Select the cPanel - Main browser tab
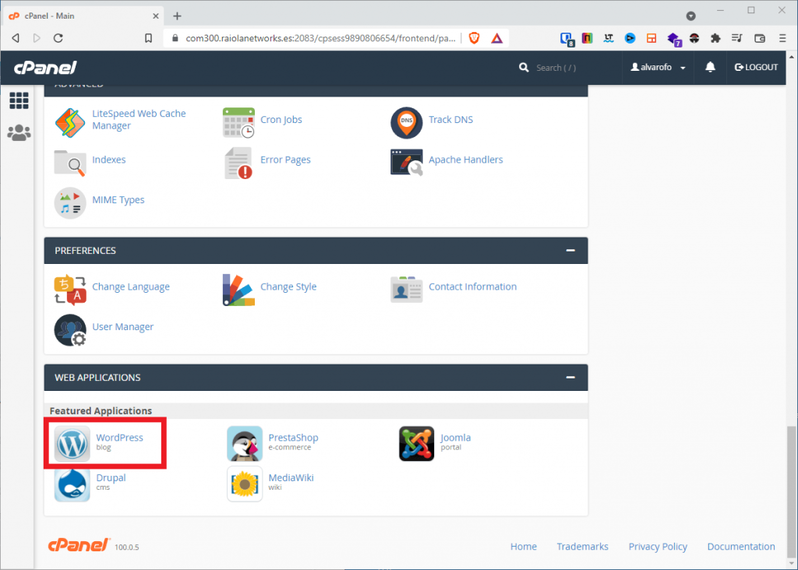The width and height of the screenshot is (798, 570). point(84,16)
